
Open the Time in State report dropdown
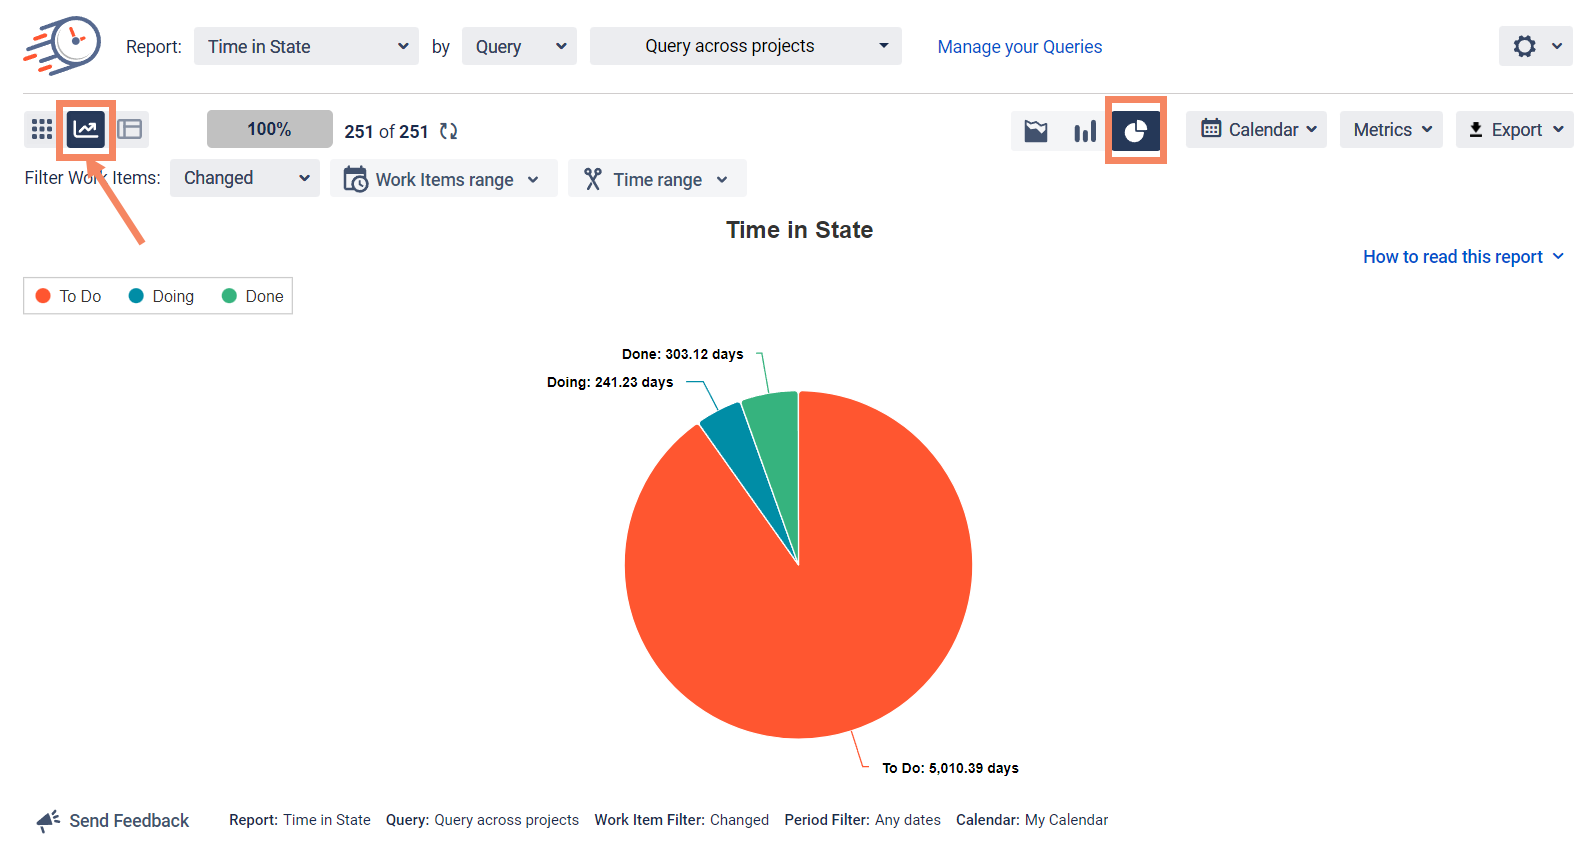pos(306,46)
